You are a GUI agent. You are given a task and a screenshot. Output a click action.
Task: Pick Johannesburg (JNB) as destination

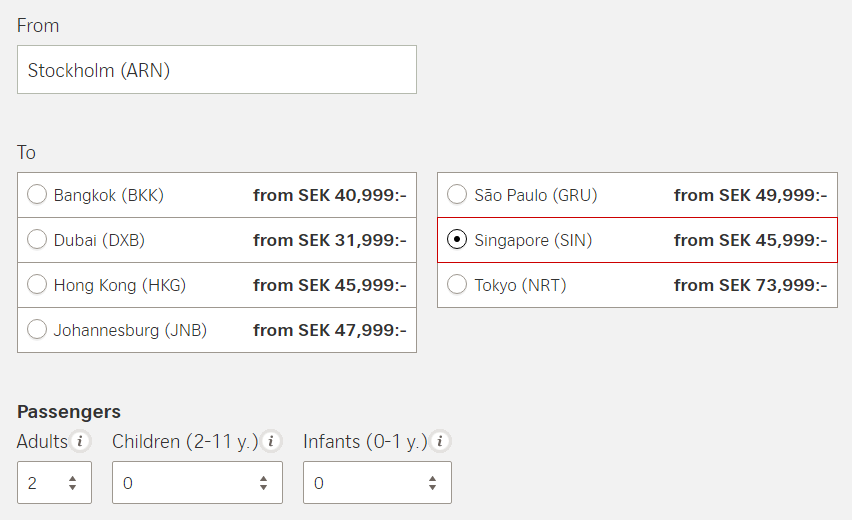tap(37, 330)
